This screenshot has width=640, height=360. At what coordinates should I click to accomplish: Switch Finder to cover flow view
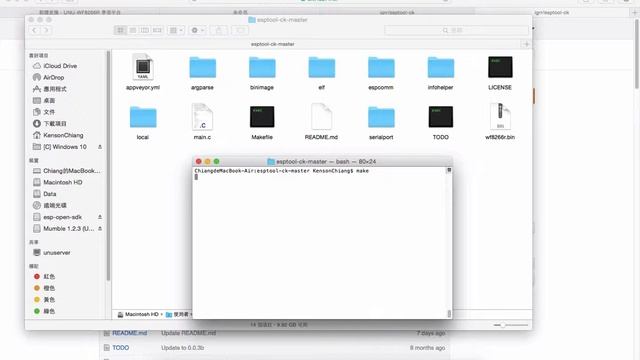(x=157, y=30)
